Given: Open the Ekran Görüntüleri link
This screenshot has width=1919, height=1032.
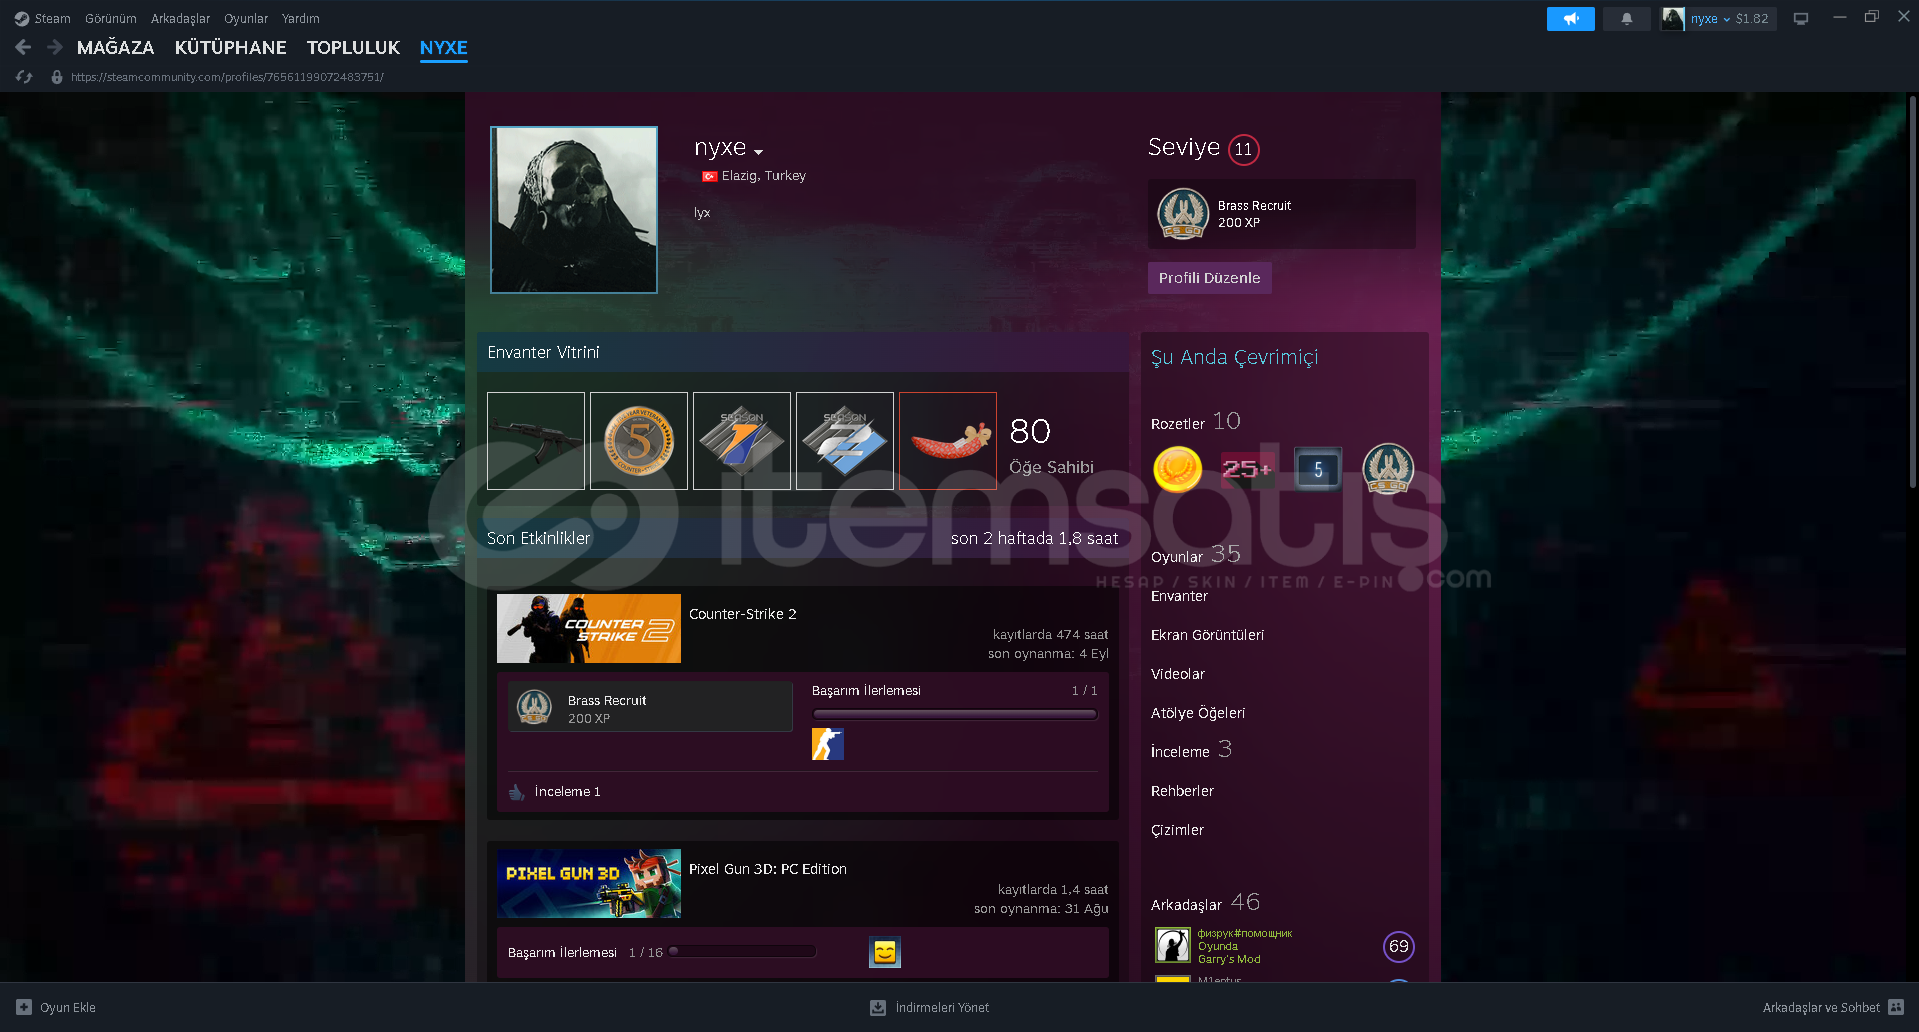Looking at the screenshot, I should [1207, 635].
